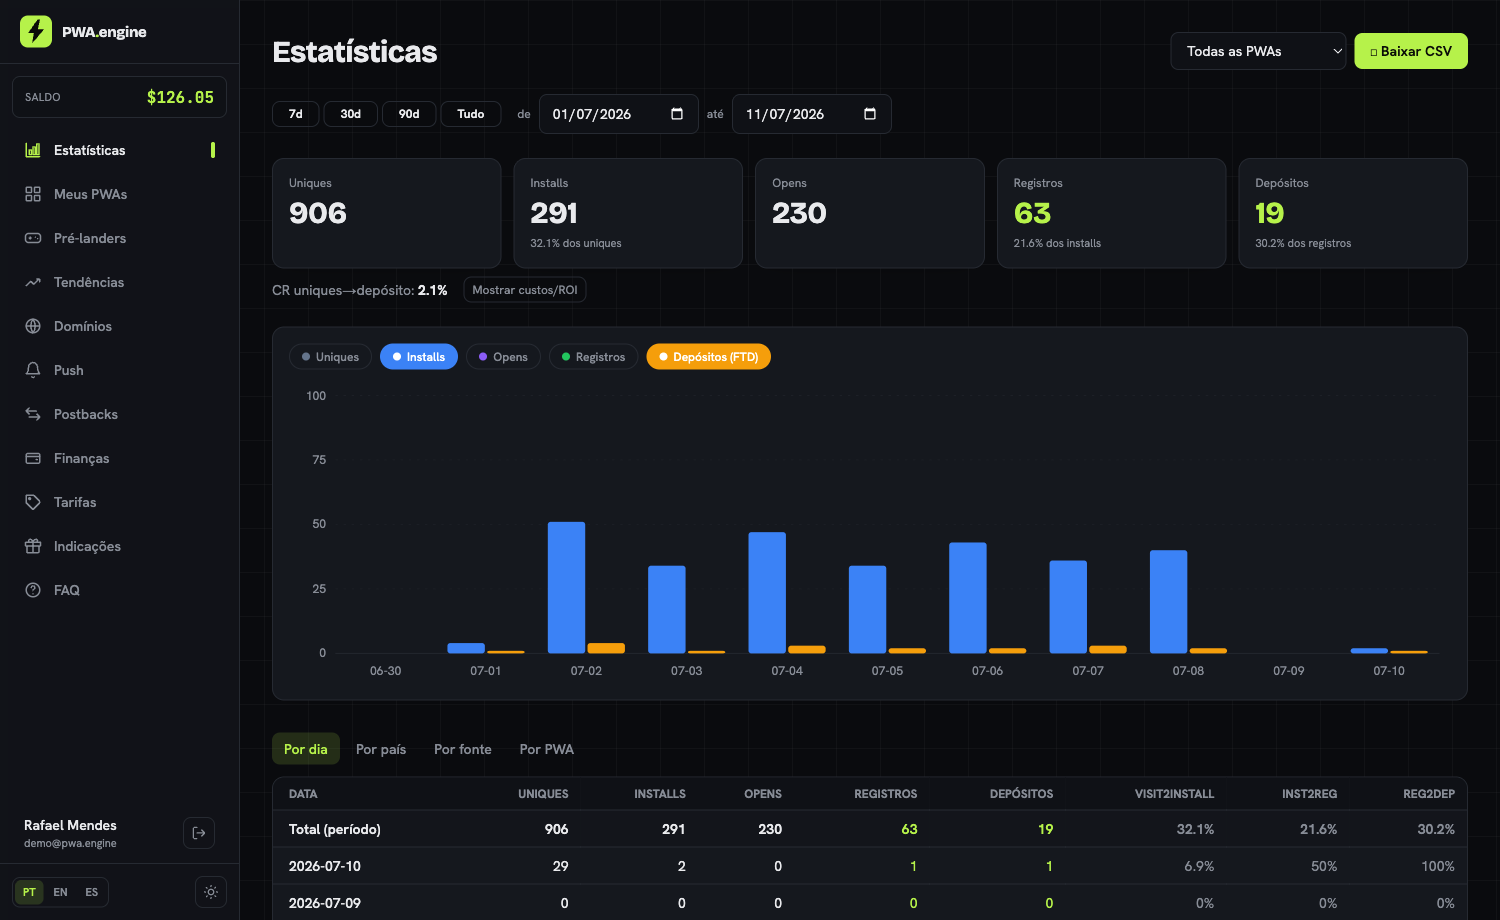The height and width of the screenshot is (920, 1500).
Task: Click the Postbacks arrows icon
Action: pos(33,414)
